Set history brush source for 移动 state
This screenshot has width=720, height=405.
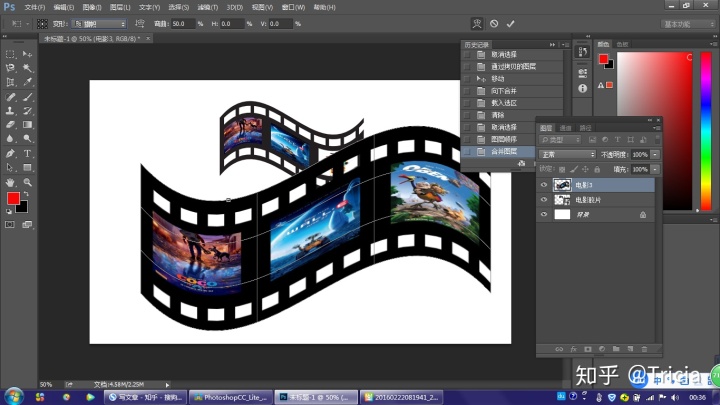pos(467,79)
